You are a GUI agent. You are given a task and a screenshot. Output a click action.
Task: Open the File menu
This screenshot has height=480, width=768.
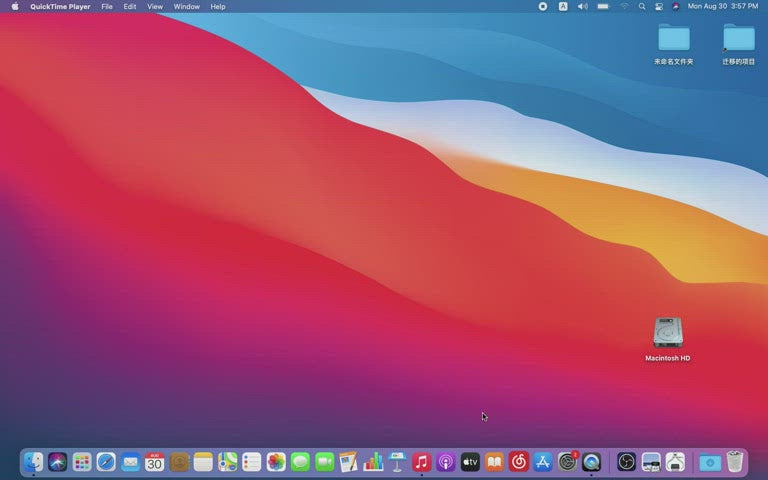click(107, 6)
